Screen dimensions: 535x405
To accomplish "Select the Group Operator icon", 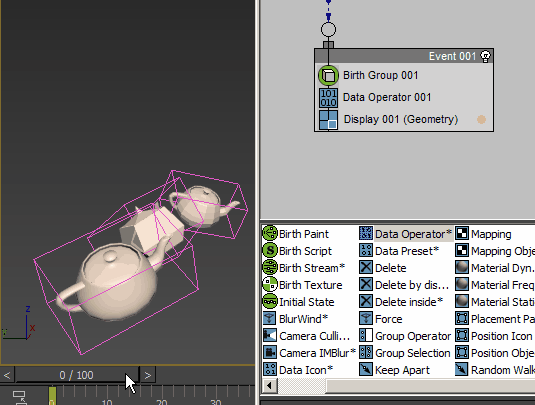I will (x=366, y=336).
